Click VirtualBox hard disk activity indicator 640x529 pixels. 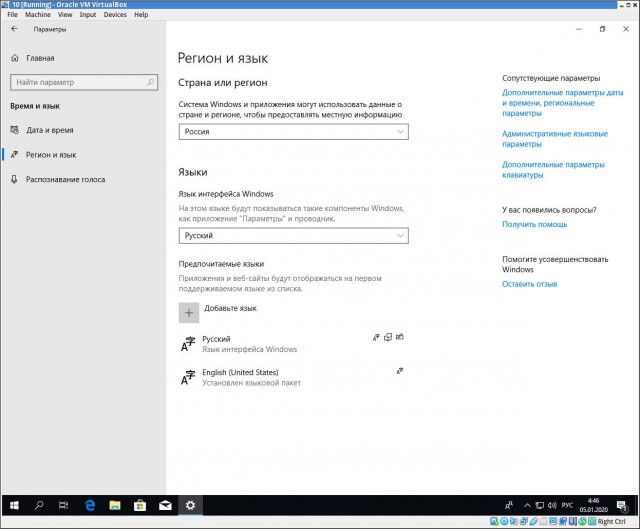[494, 521]
